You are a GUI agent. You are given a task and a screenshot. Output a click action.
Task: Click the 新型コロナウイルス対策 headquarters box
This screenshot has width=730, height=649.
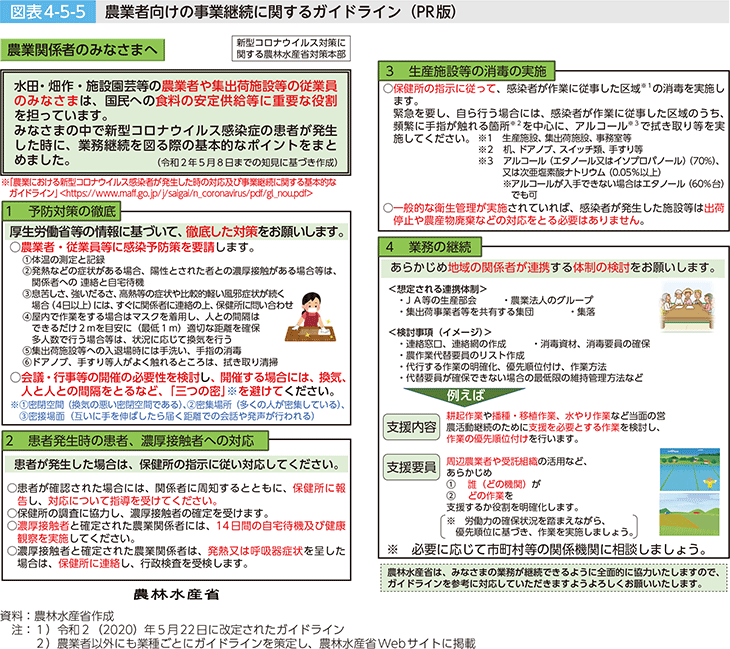[291, 49]
